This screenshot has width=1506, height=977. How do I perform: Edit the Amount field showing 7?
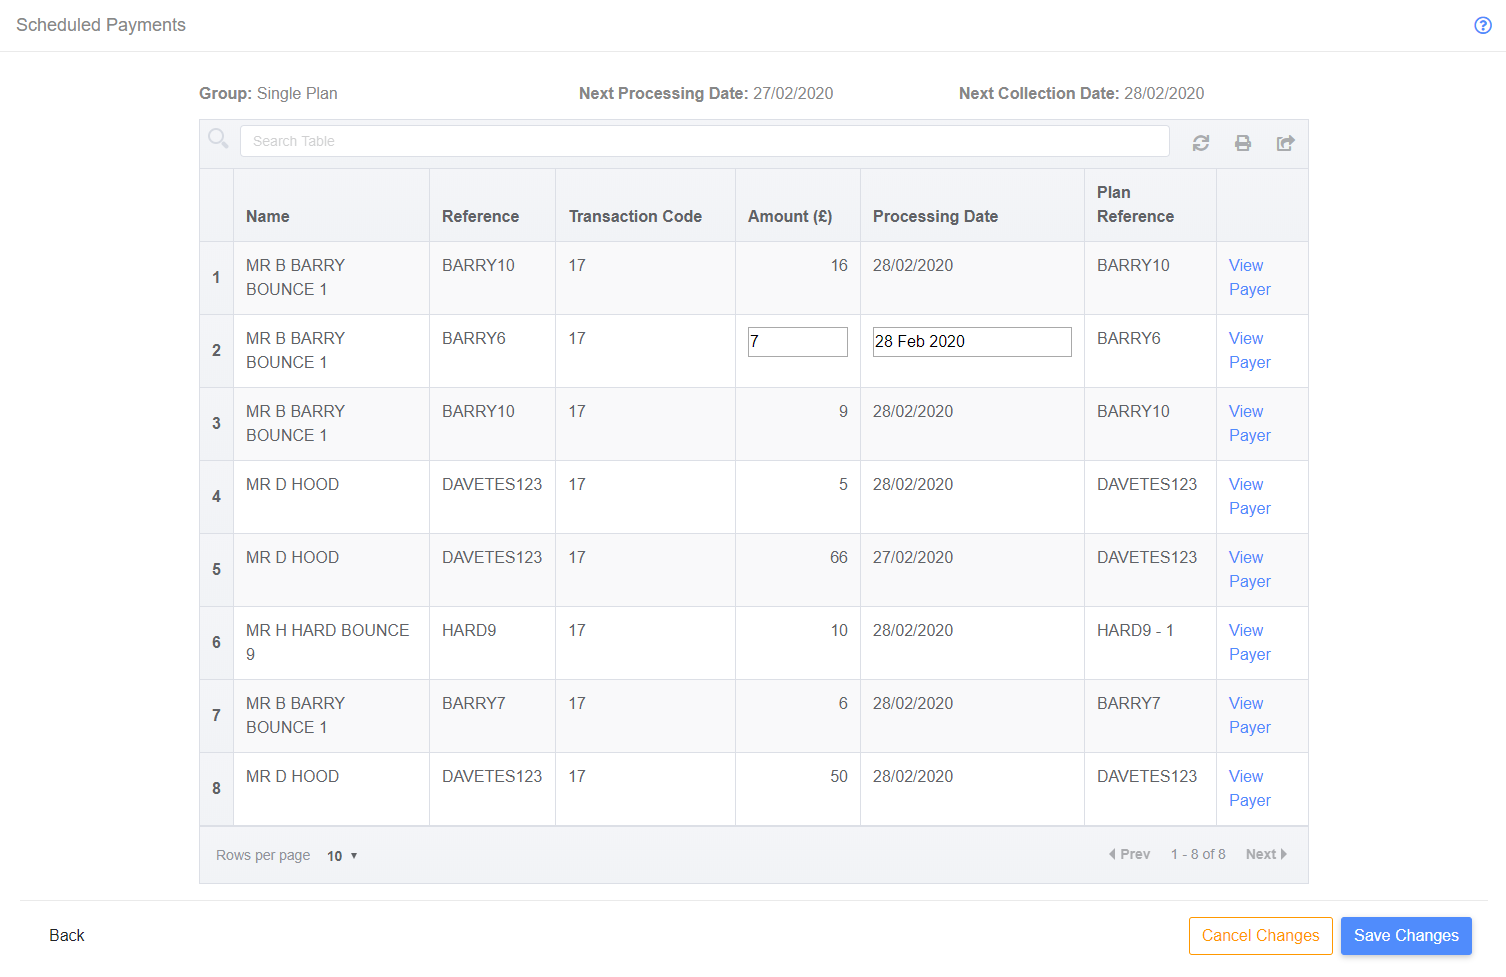[798, 341]
